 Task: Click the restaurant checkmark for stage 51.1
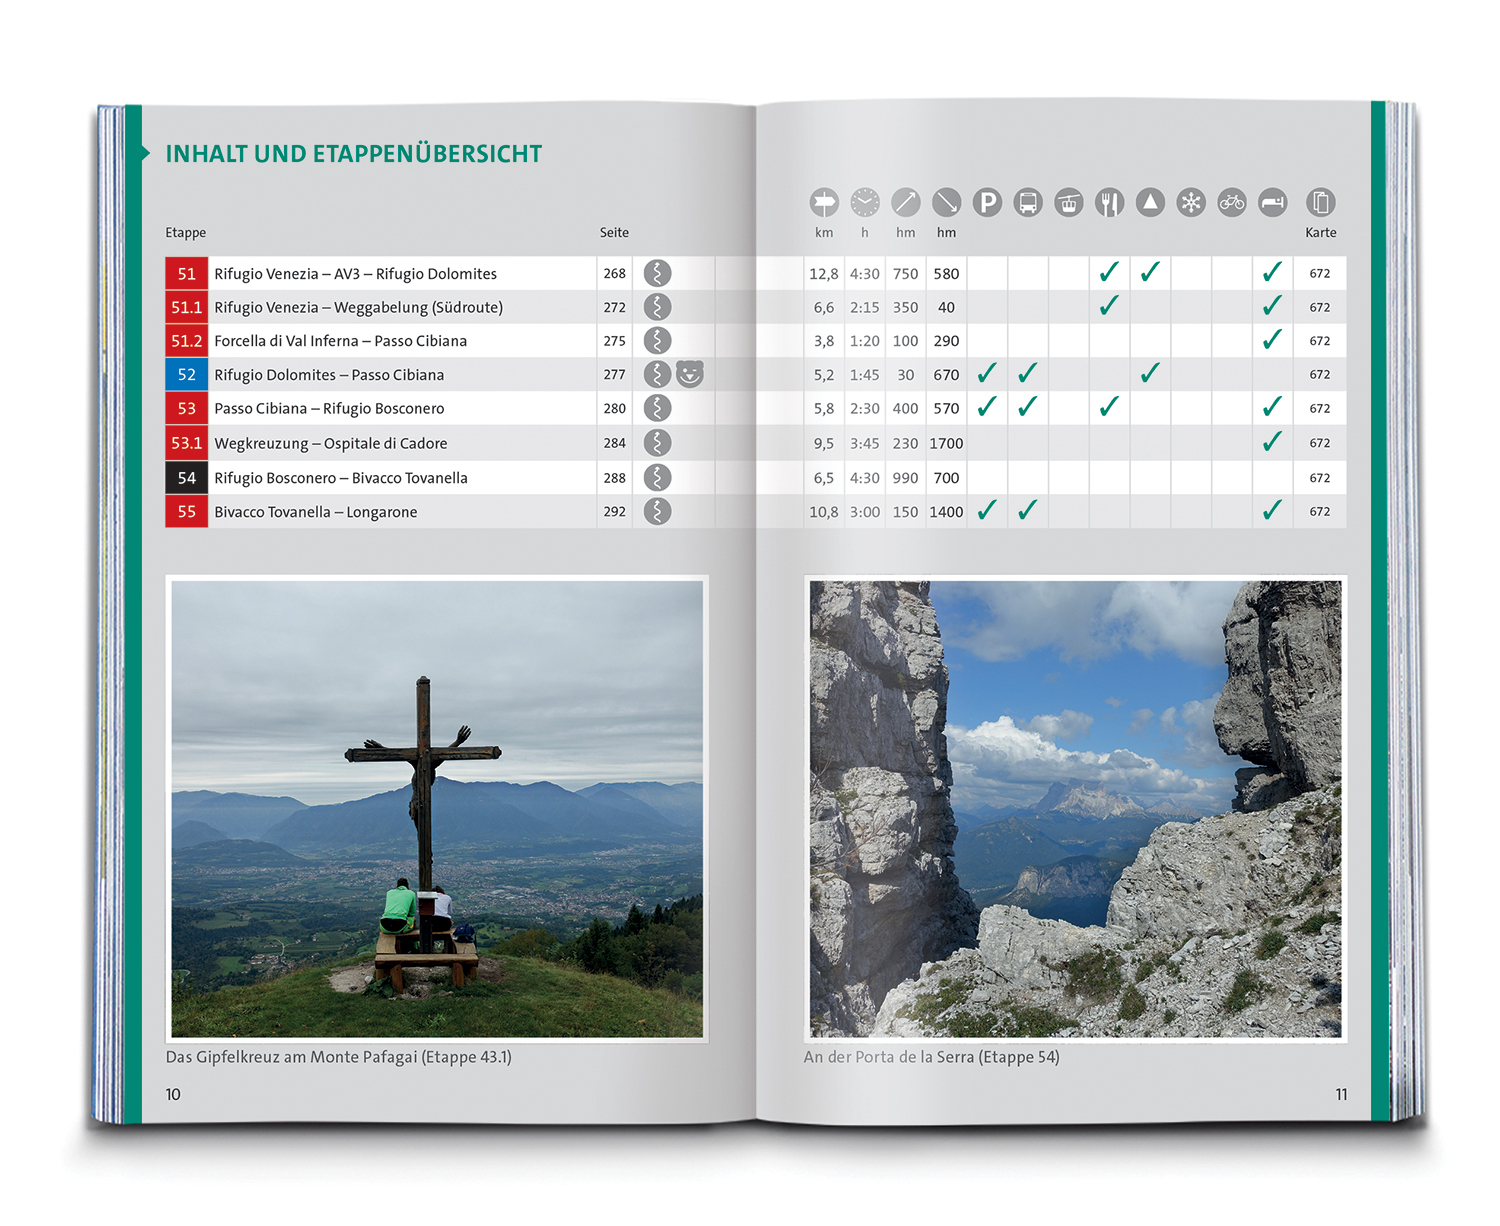(1109, 306)
